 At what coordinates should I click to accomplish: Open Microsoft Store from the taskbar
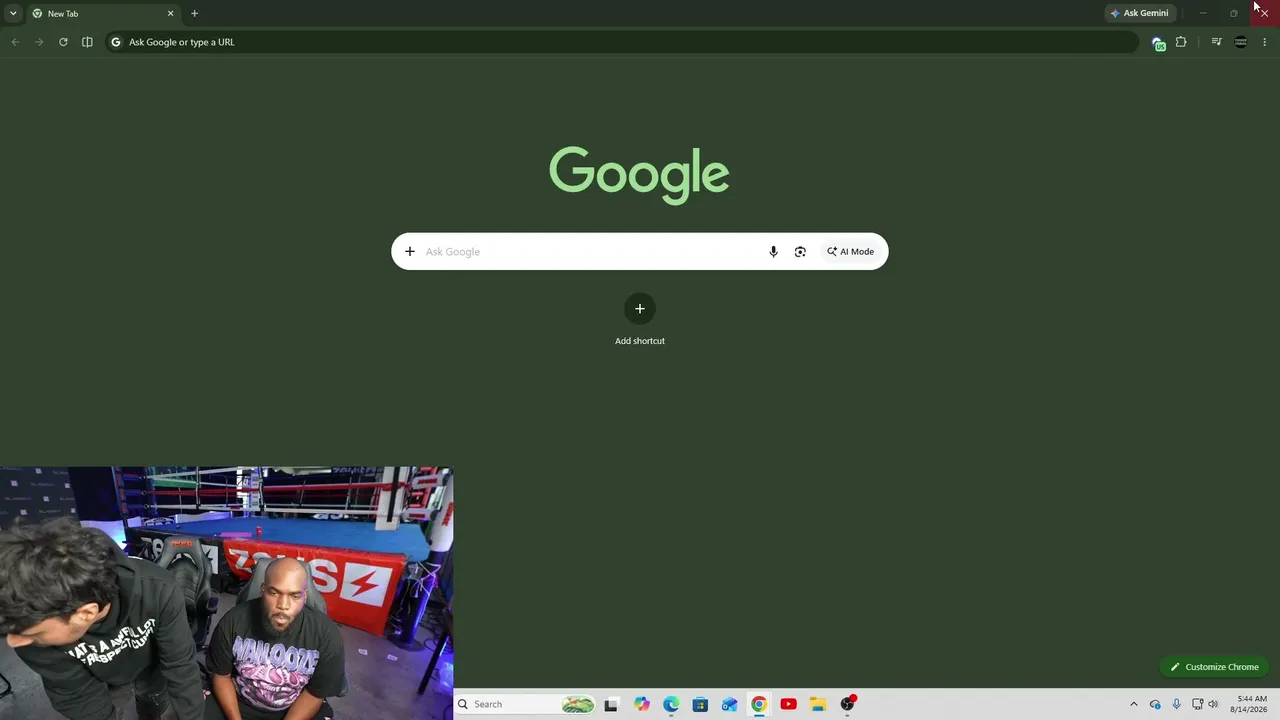(700, 704)
